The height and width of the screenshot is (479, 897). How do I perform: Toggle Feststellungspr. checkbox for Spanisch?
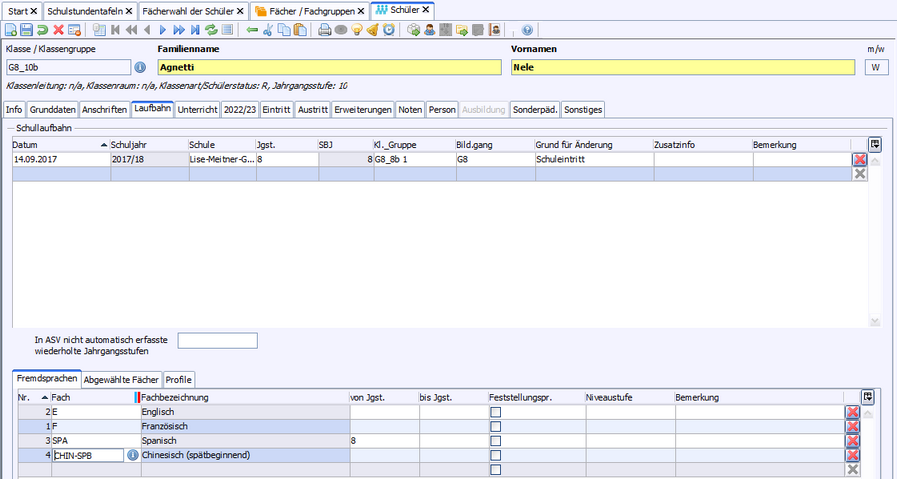coord(495,440)
